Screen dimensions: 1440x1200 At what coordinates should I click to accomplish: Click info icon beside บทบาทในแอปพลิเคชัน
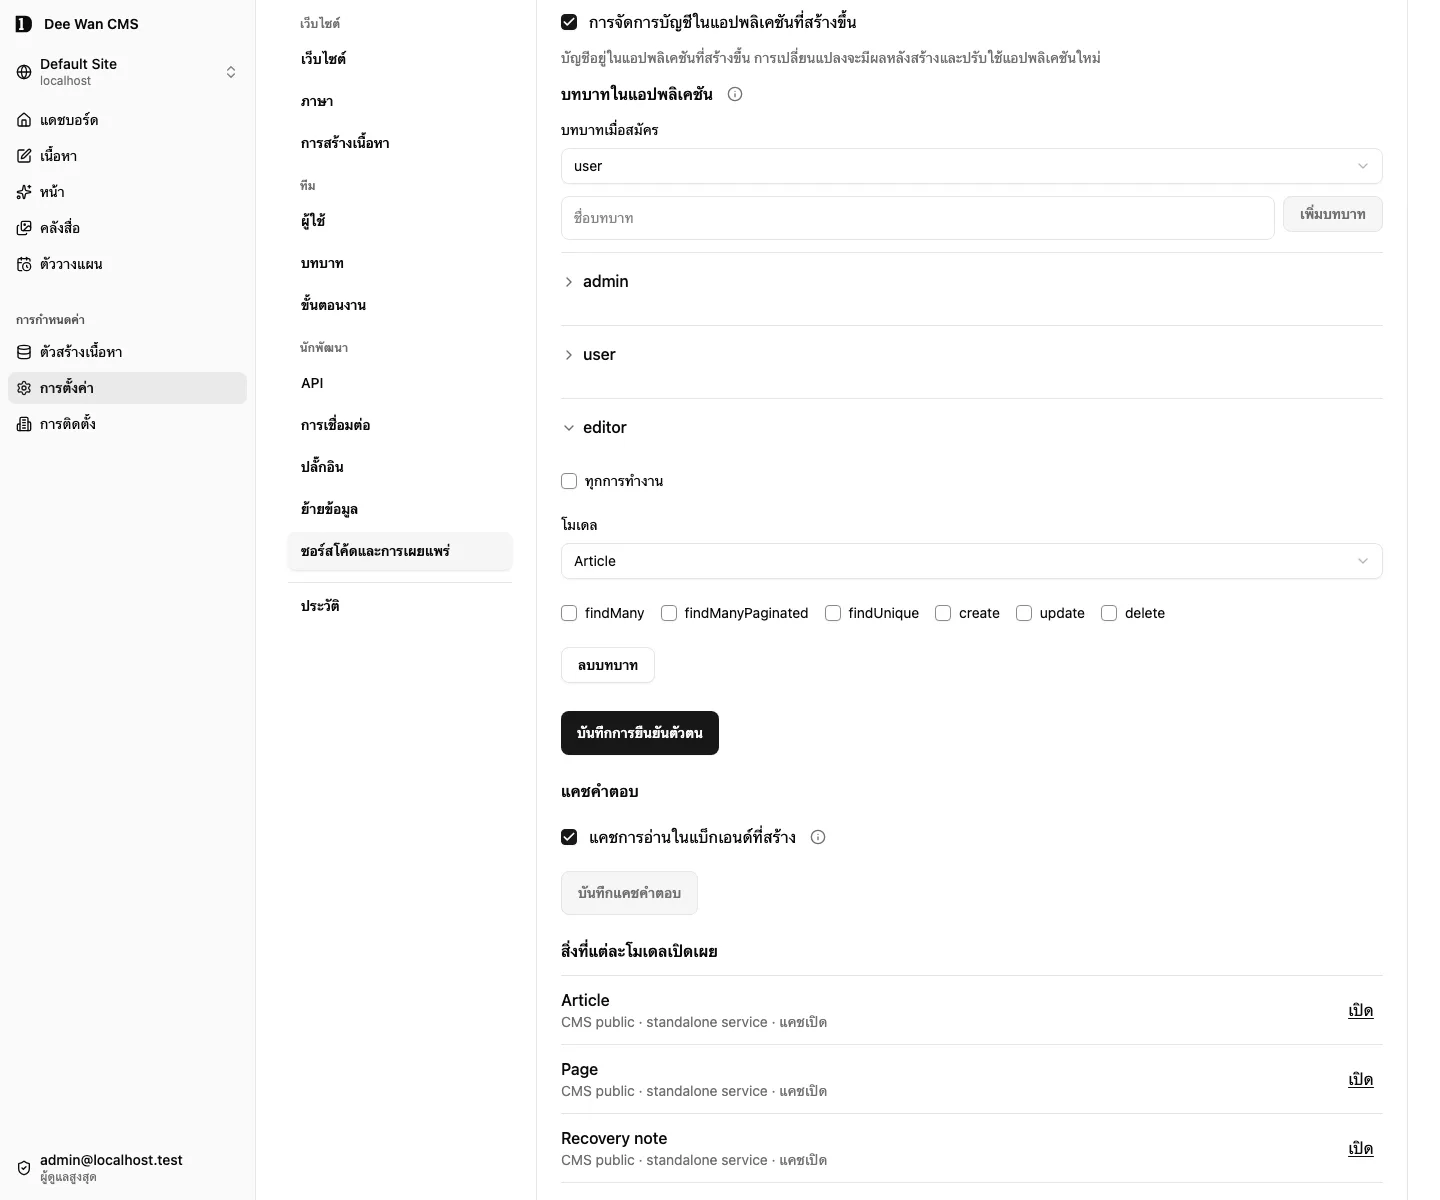coord(735,94)
